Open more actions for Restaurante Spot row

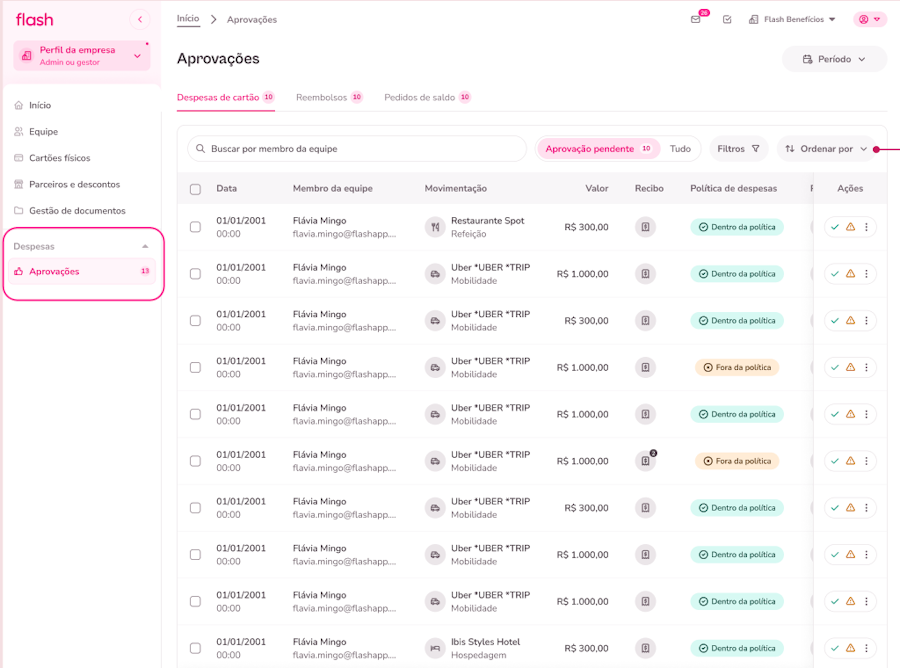point(866,227)
